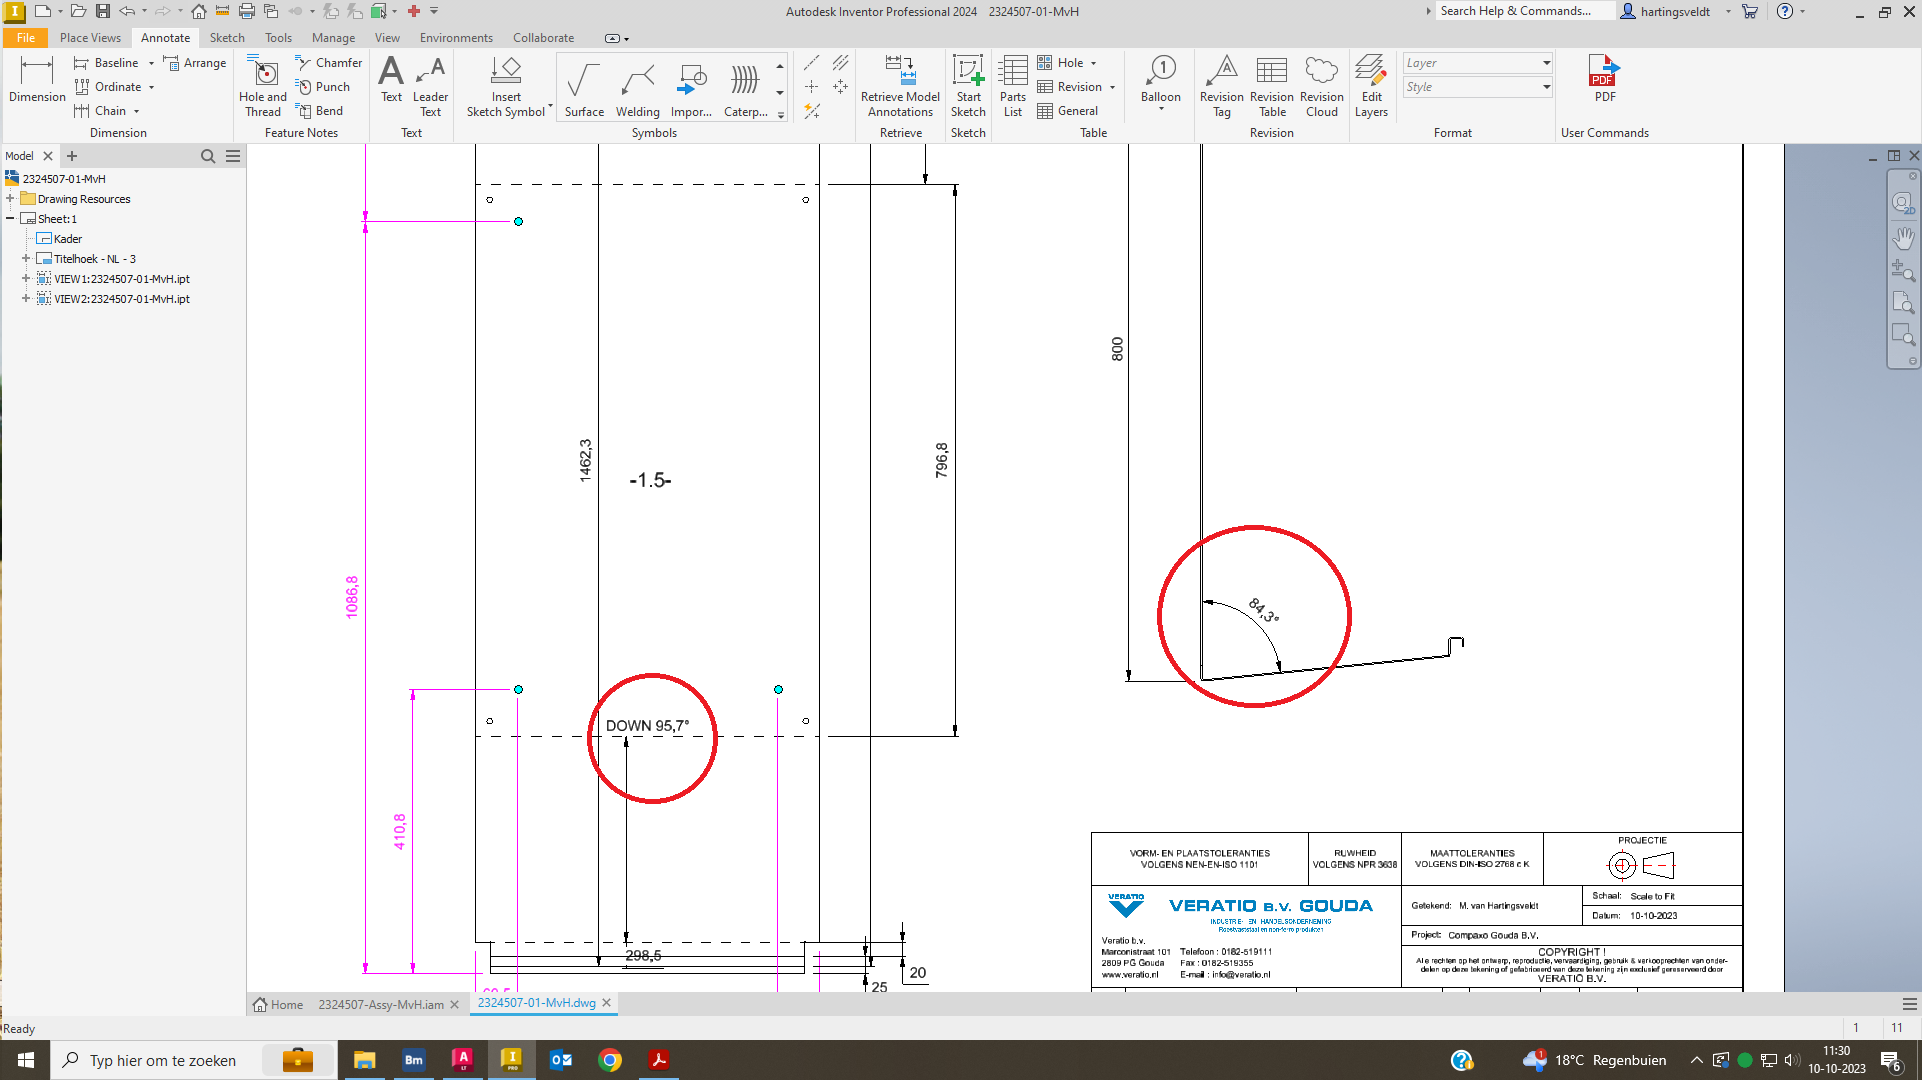The width and height of the screenshot is (1924, 1080).
Task: Launch Google Chrome from the taskbar
Action: (x=610, y=1059)
